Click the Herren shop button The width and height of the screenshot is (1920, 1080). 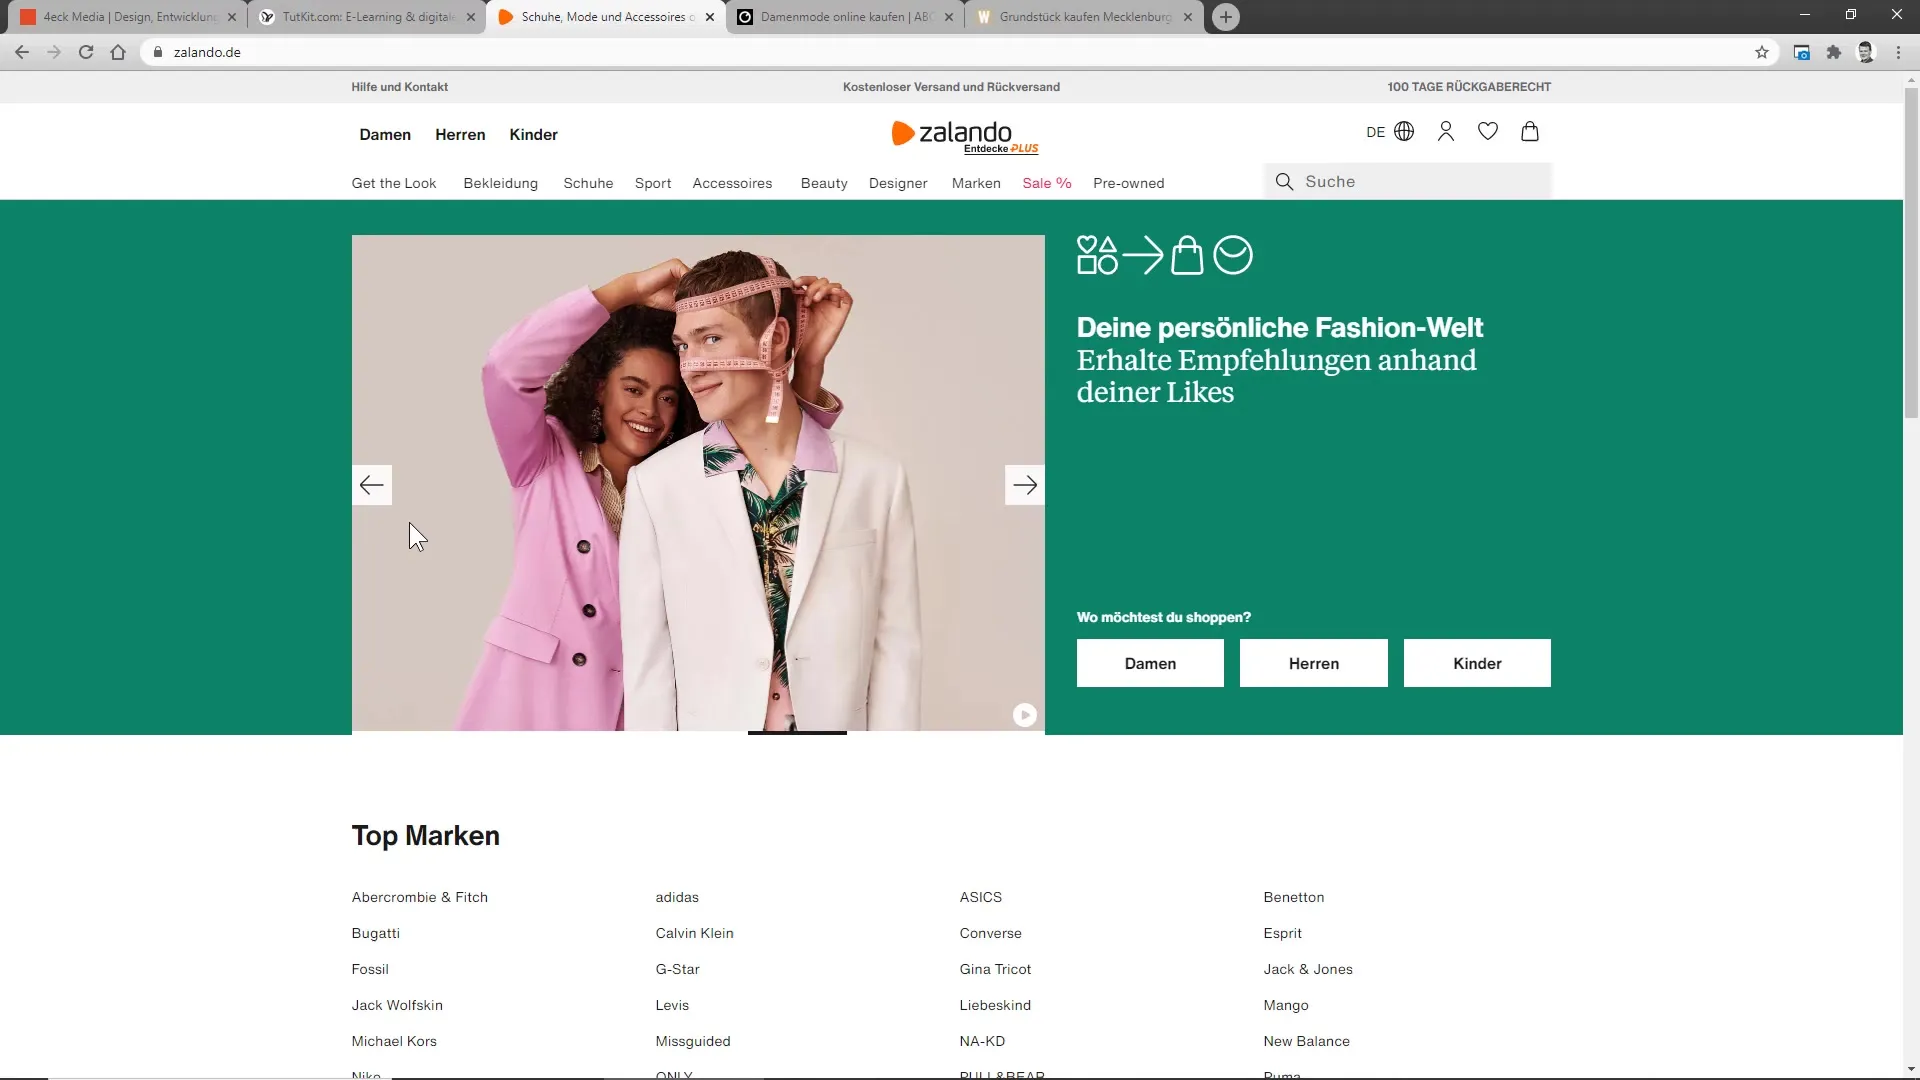(1314, 663)
